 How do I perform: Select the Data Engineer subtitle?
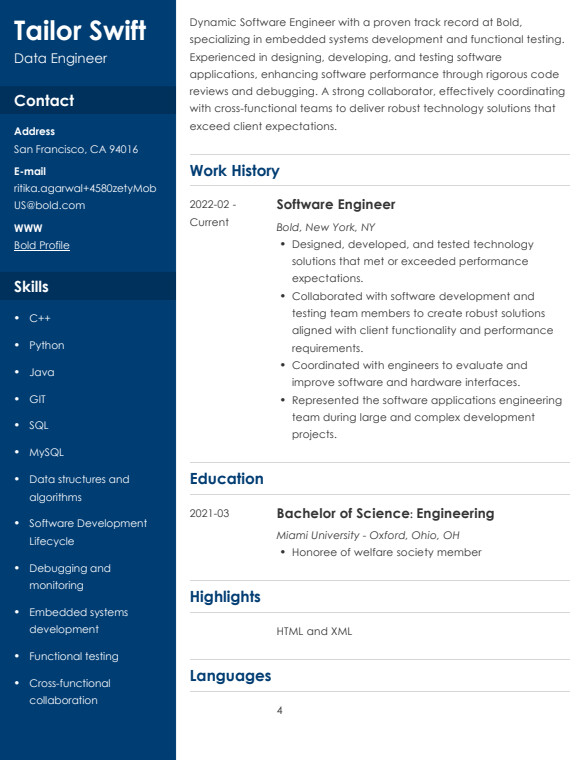(x=61, y=58)
